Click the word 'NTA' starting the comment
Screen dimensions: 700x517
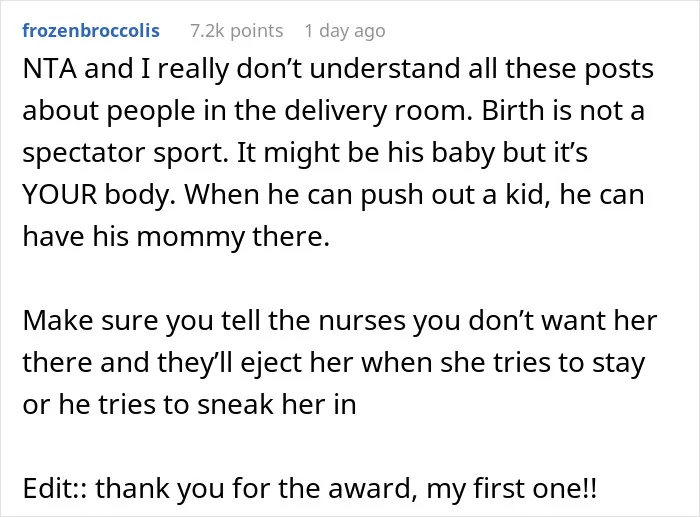click(49, 69)
